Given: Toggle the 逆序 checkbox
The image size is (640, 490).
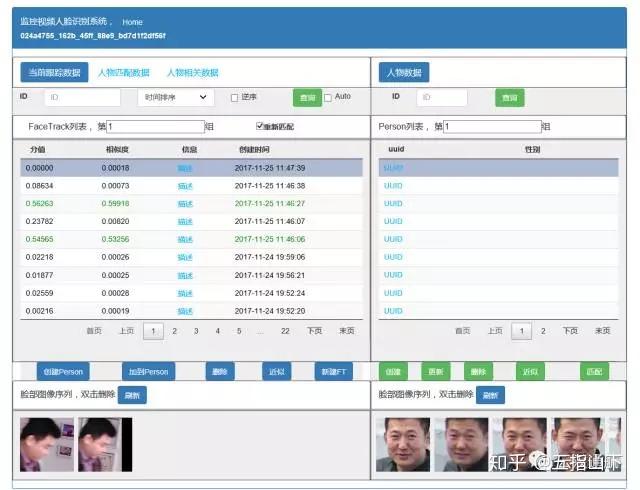Looking at the screenshot, I should pyautogui.click(x=234, y=98).
